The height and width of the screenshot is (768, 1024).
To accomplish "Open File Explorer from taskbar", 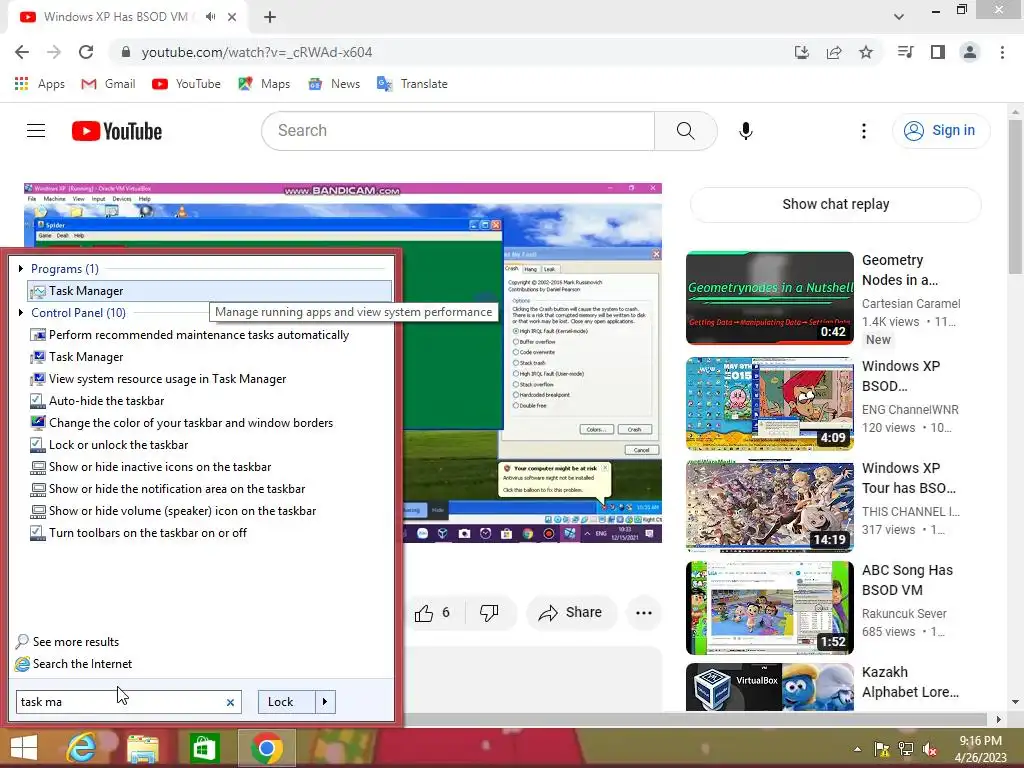I will (143, 748).
